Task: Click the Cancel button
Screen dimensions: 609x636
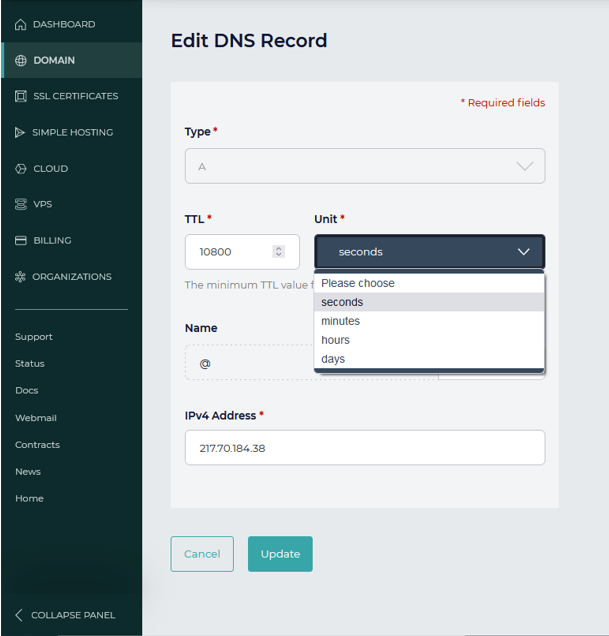Action: 202,554
